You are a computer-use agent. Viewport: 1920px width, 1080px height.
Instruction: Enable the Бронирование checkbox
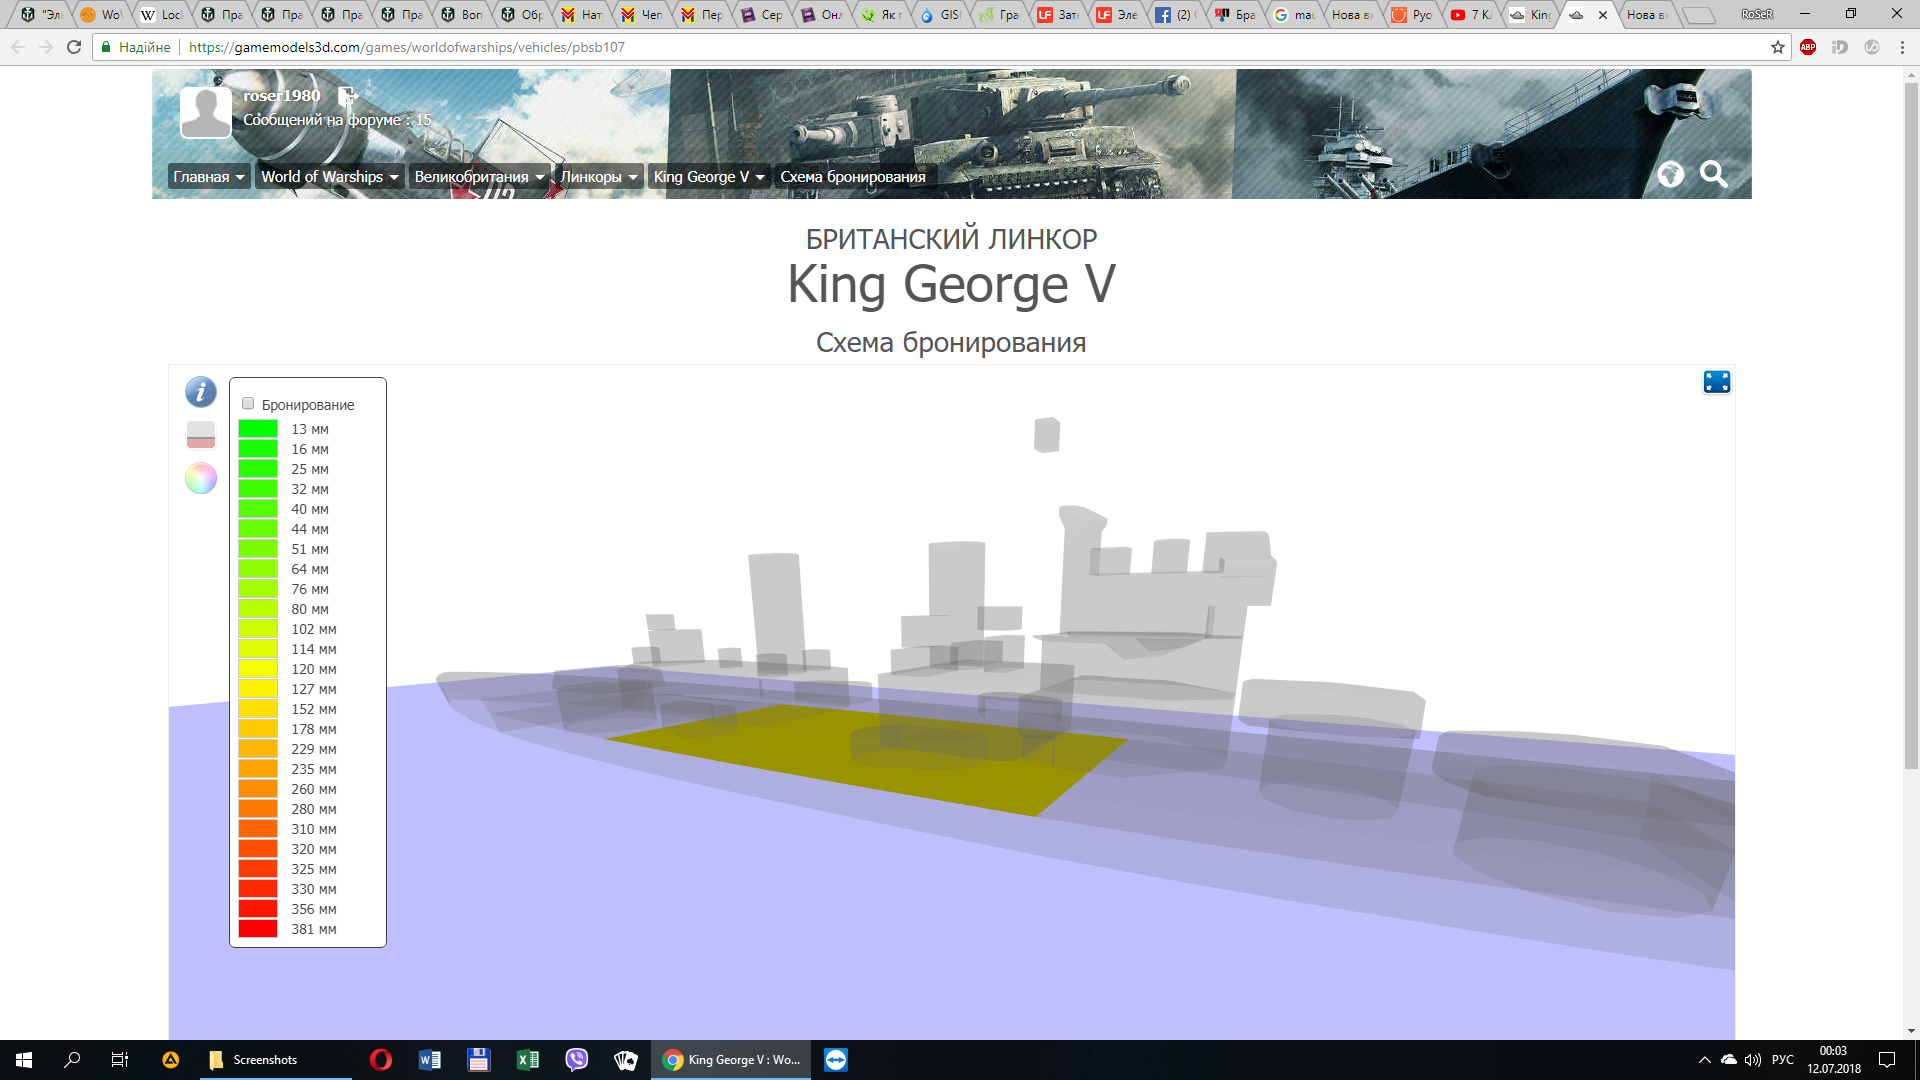coord(248,404)
